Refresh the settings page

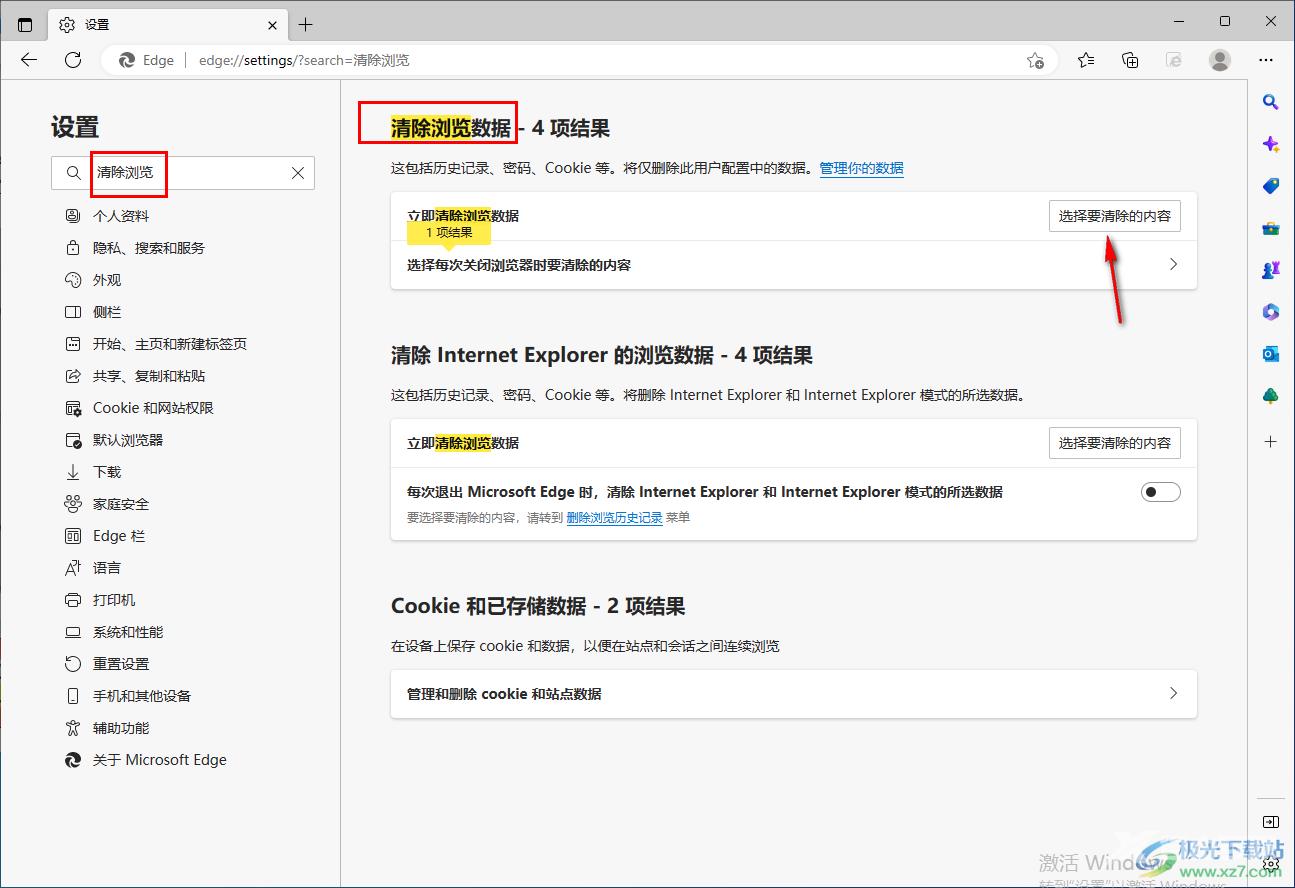(73, 60)
